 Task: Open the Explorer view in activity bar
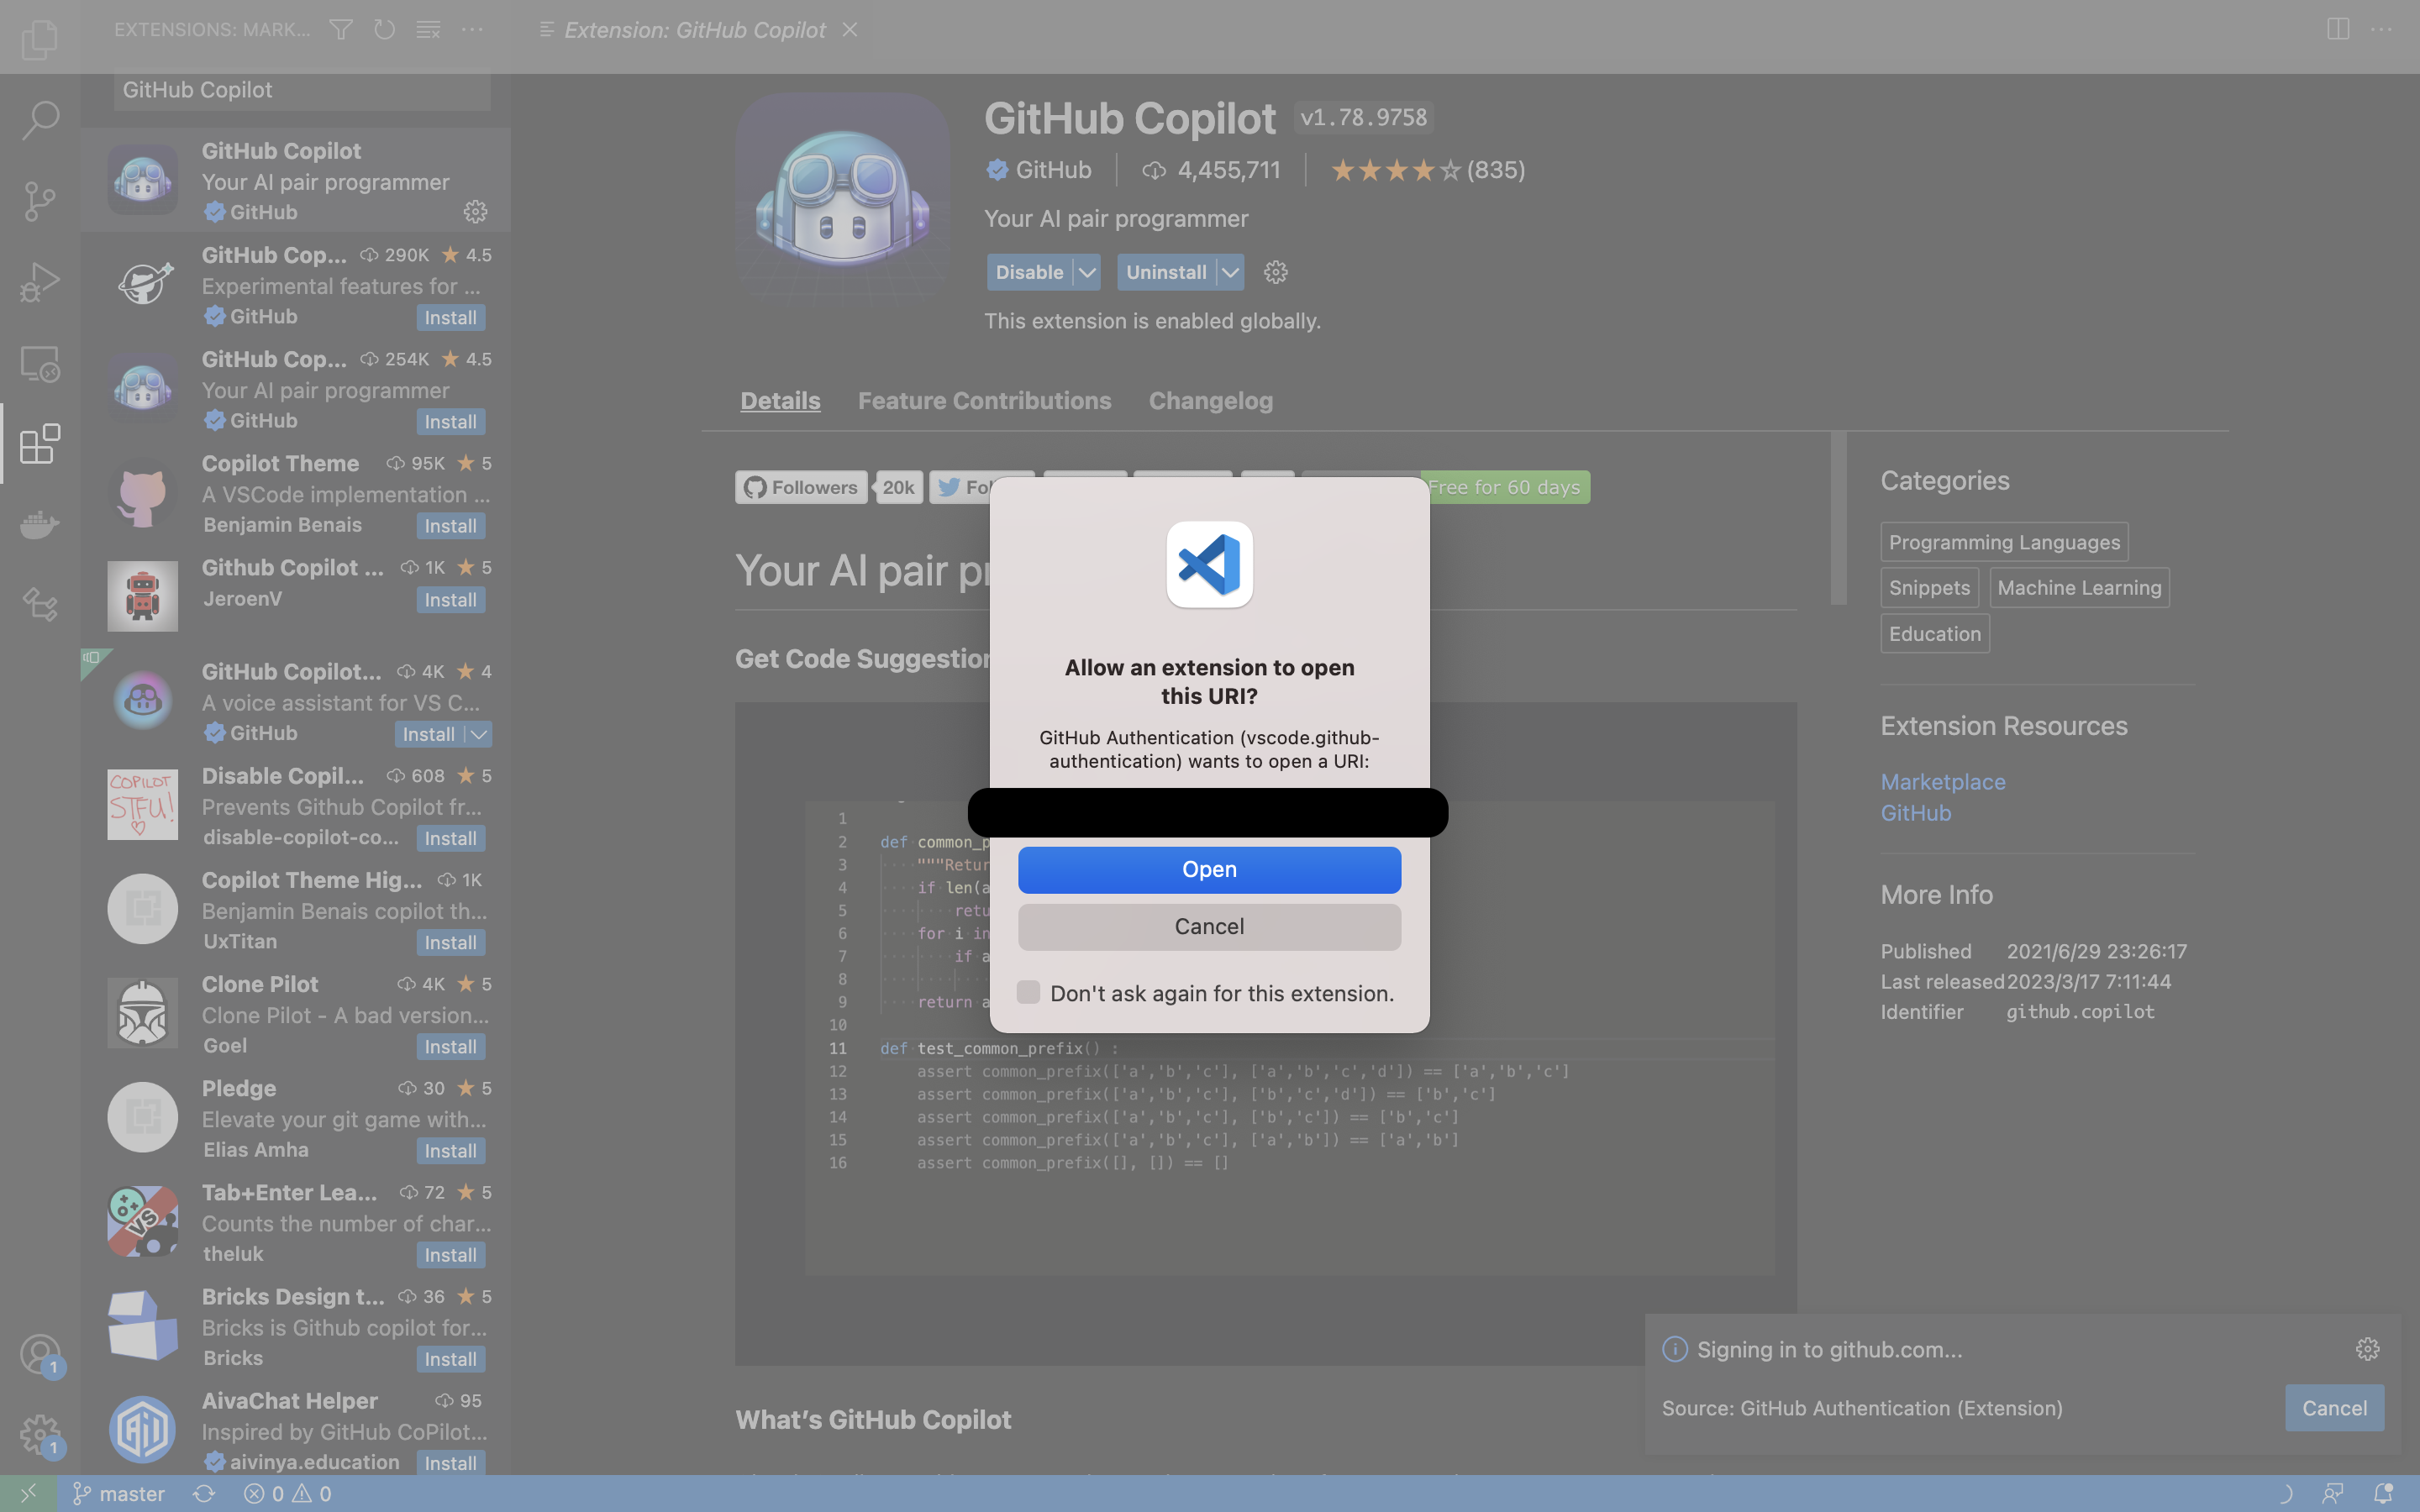39,40
